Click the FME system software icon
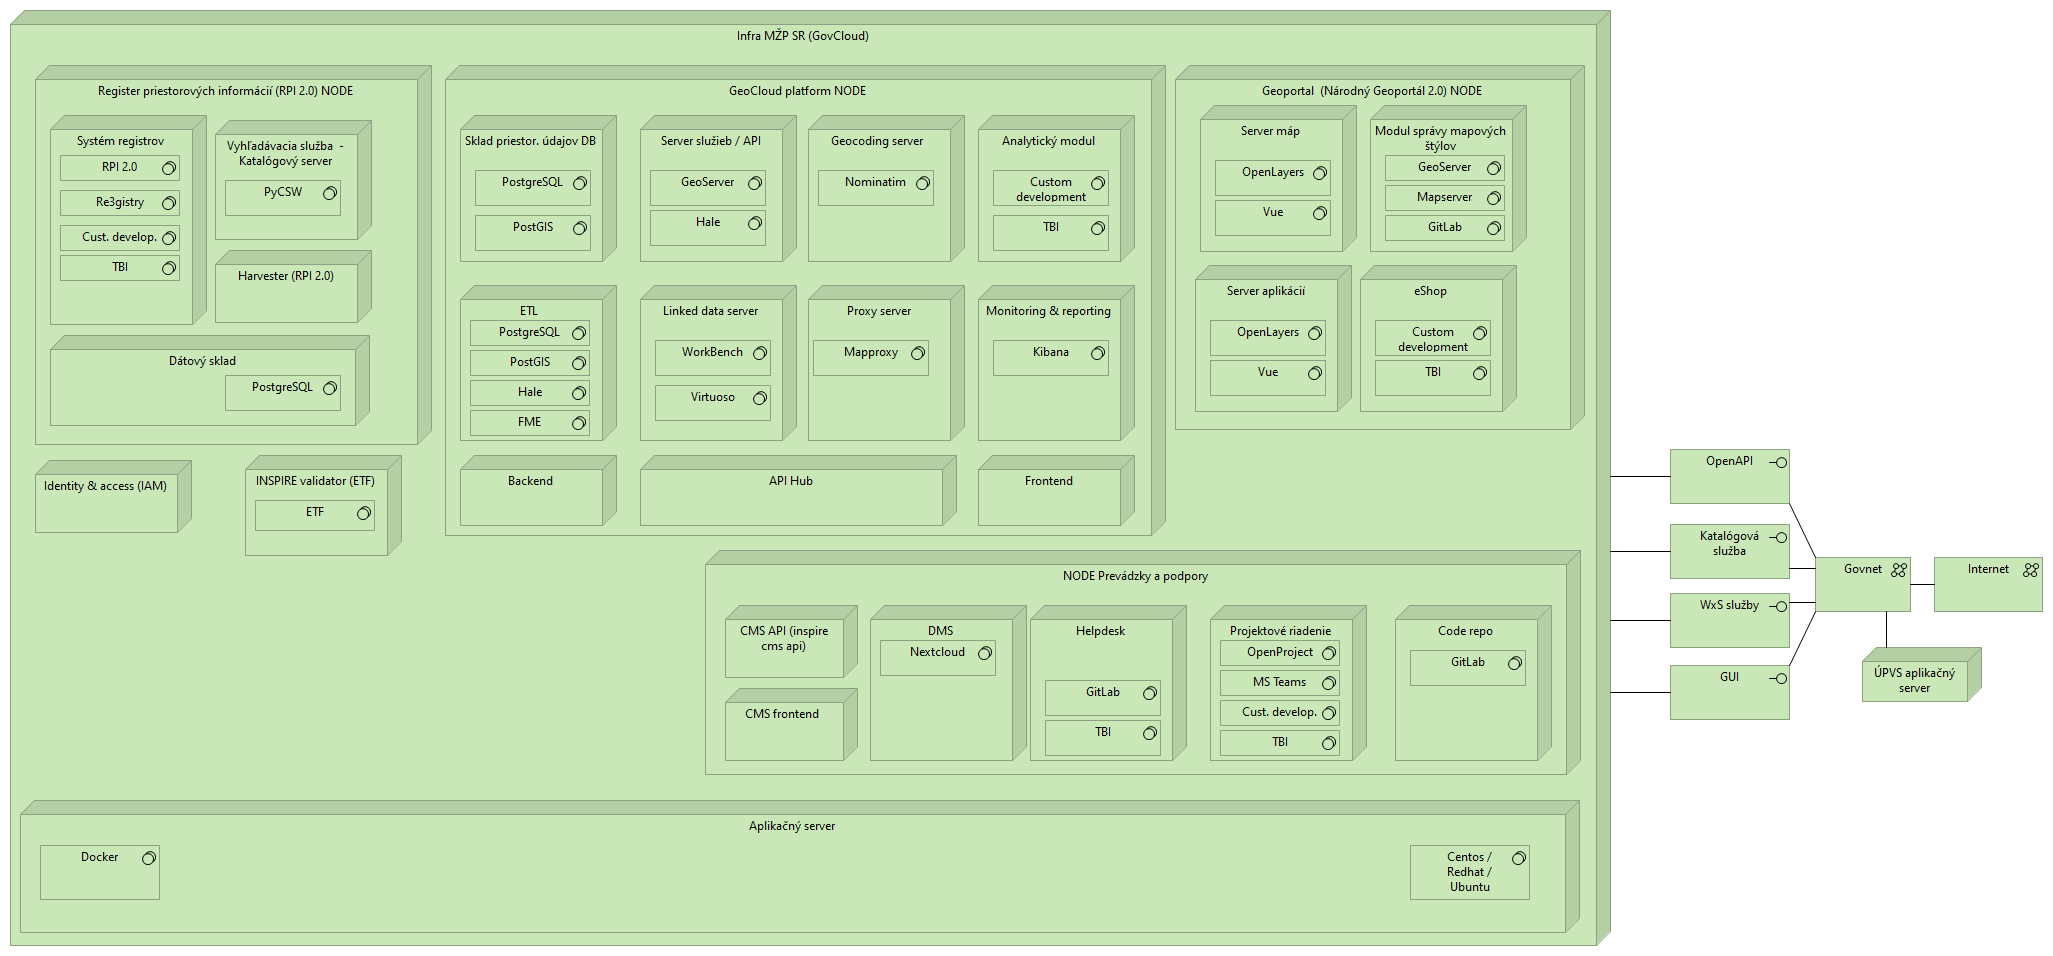 coord(579,423)
